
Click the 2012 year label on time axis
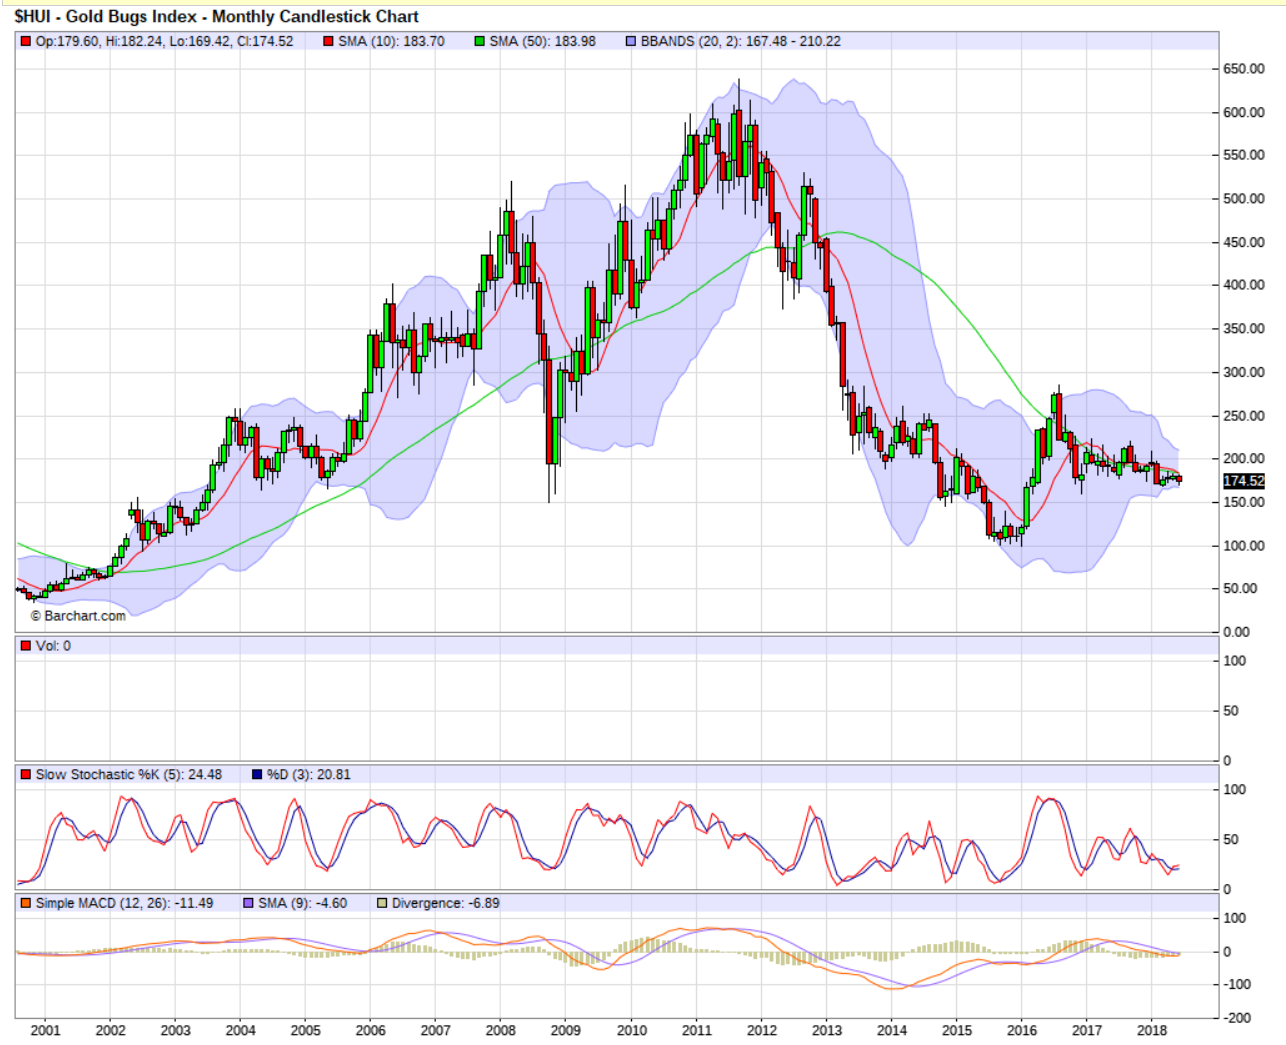point(762,1031)
